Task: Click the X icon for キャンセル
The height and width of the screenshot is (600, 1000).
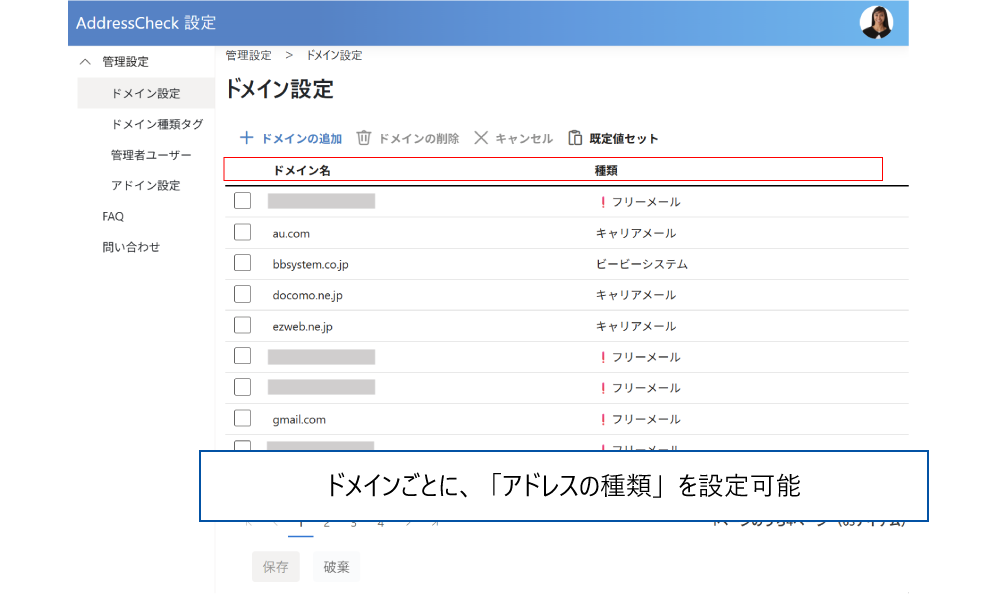Action: click(x=481, y=138)
